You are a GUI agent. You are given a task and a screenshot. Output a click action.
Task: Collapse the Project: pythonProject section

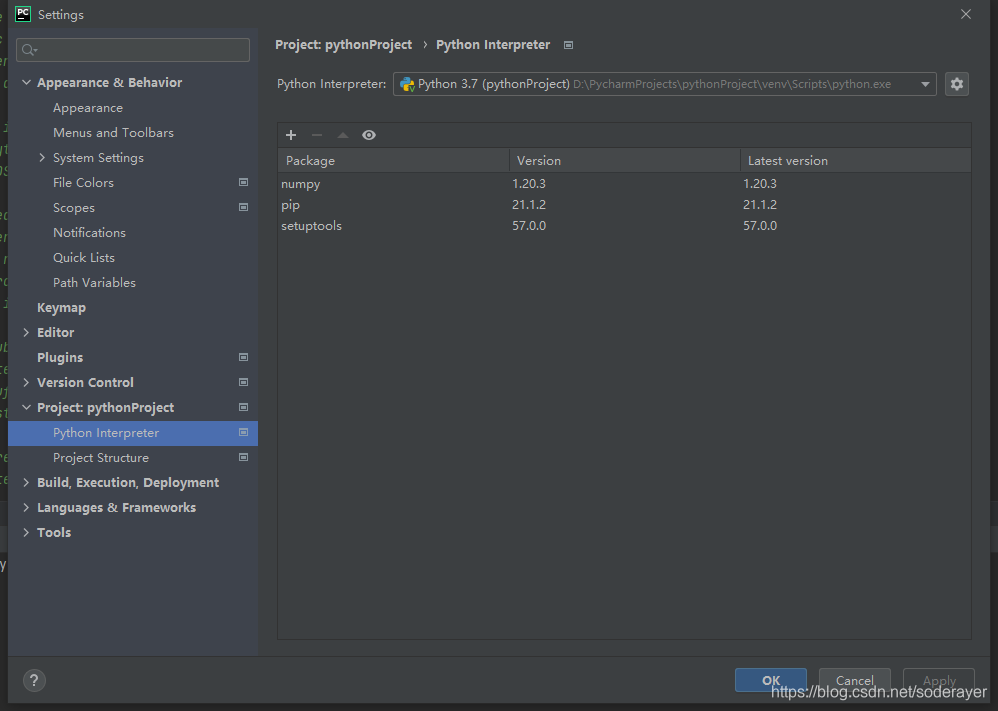coord(26,407)
